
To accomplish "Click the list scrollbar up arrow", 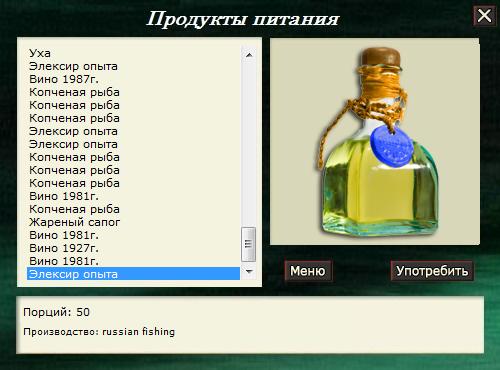I will pos(249,55).
